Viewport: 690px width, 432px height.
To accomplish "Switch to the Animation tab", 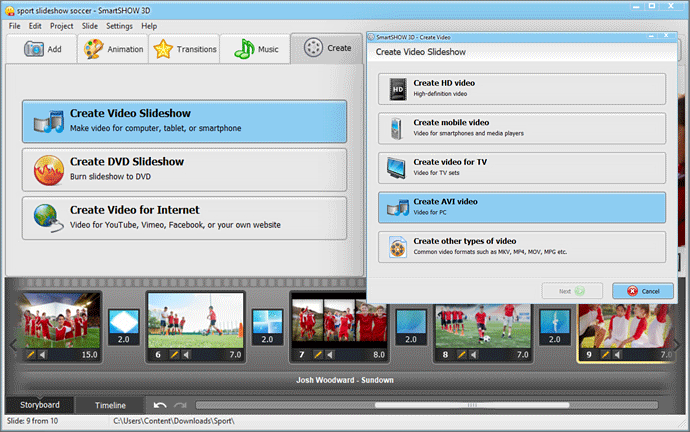I will point(114,49).
